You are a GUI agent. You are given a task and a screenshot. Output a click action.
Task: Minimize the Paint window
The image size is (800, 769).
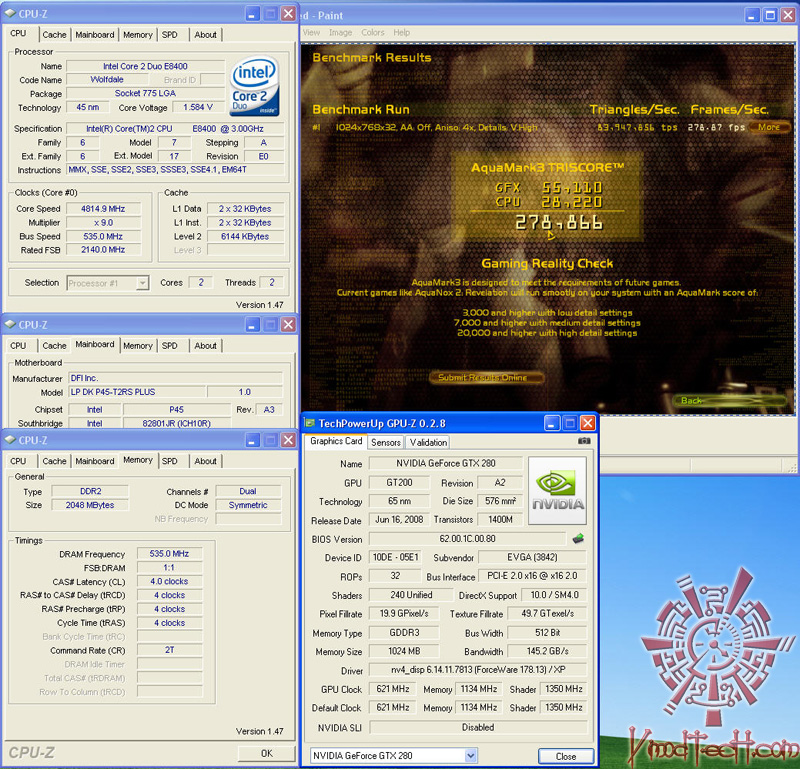coord(752,15)
